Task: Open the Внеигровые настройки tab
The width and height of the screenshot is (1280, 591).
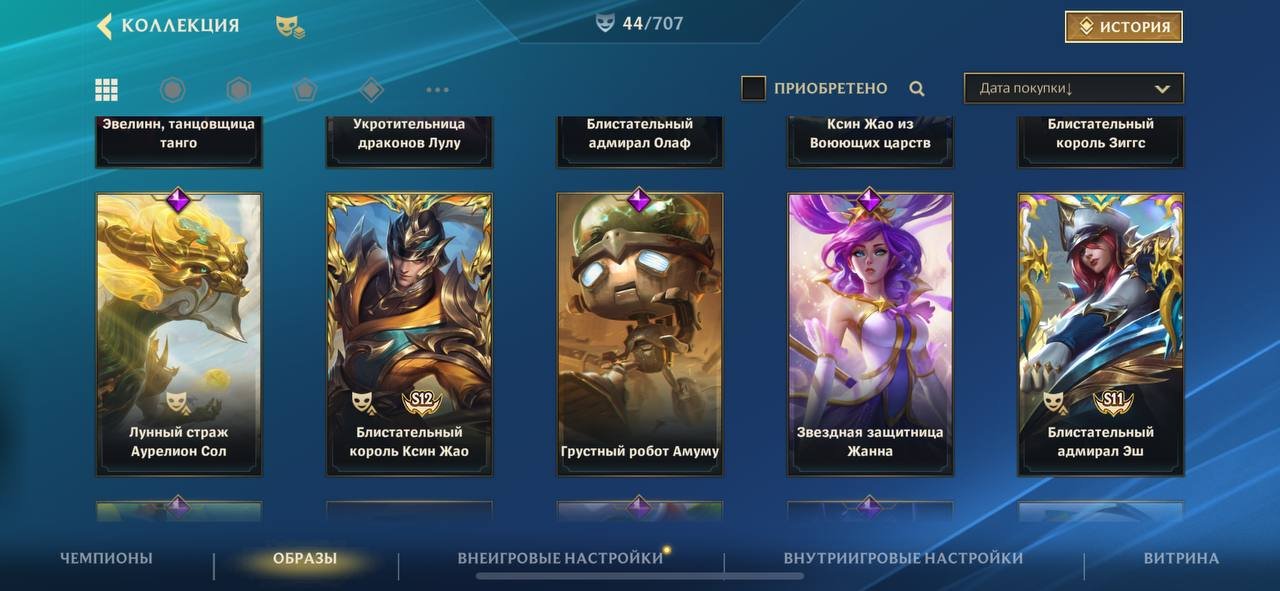Action: [x=561, y=557]
